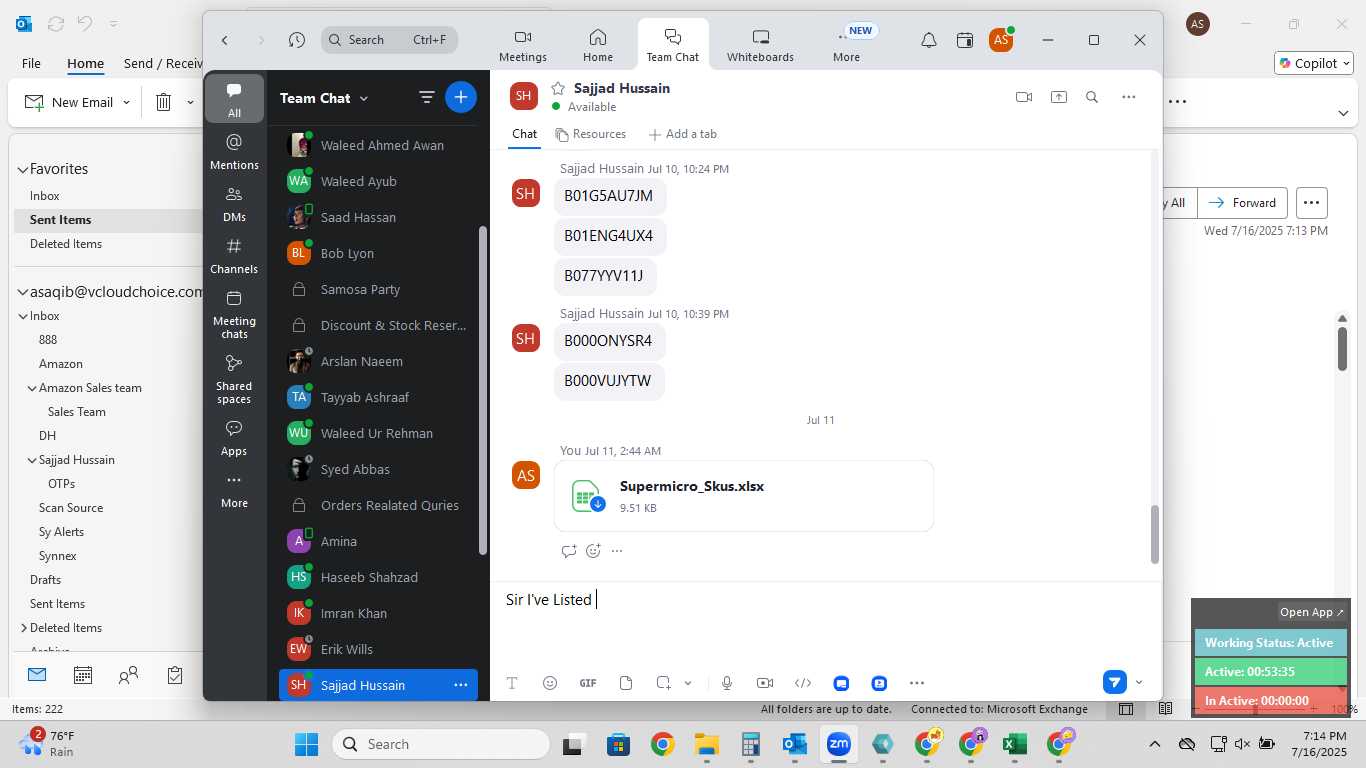Open the Zoom notifications bell
This screenshot has width=1366, height=768.
[929, 40]
